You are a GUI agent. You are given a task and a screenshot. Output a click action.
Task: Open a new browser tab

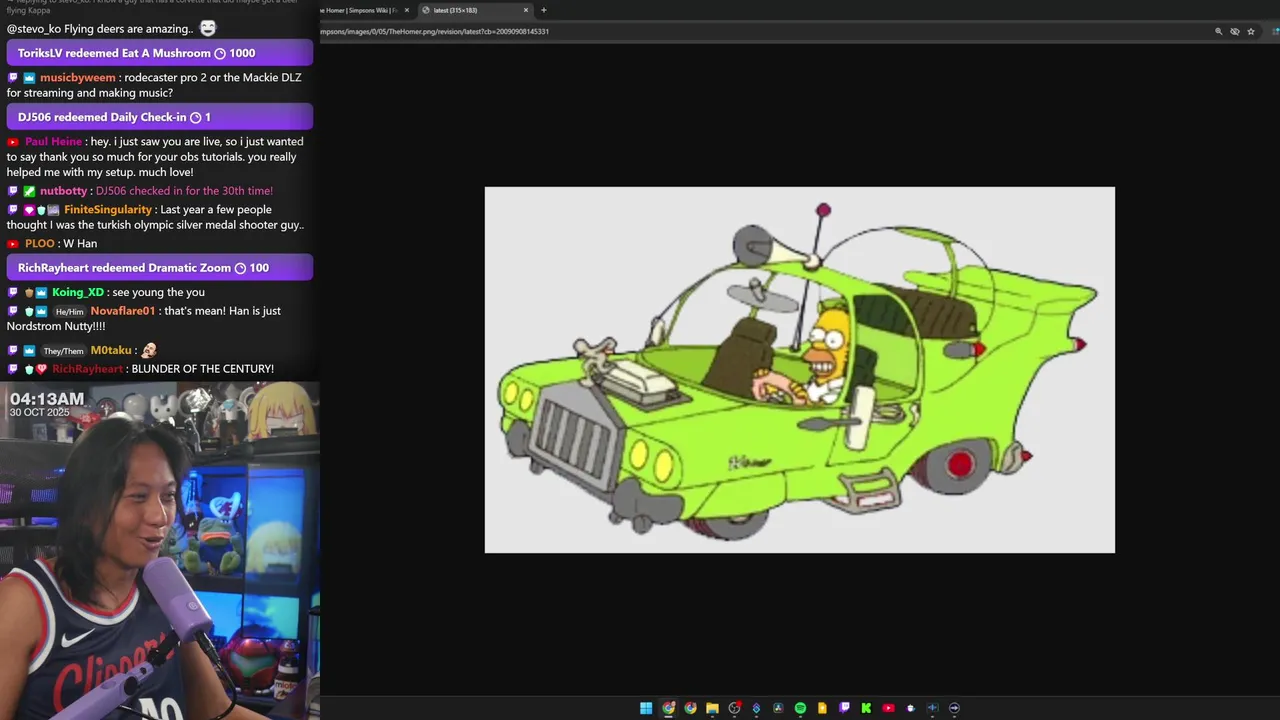coord(543,10)
